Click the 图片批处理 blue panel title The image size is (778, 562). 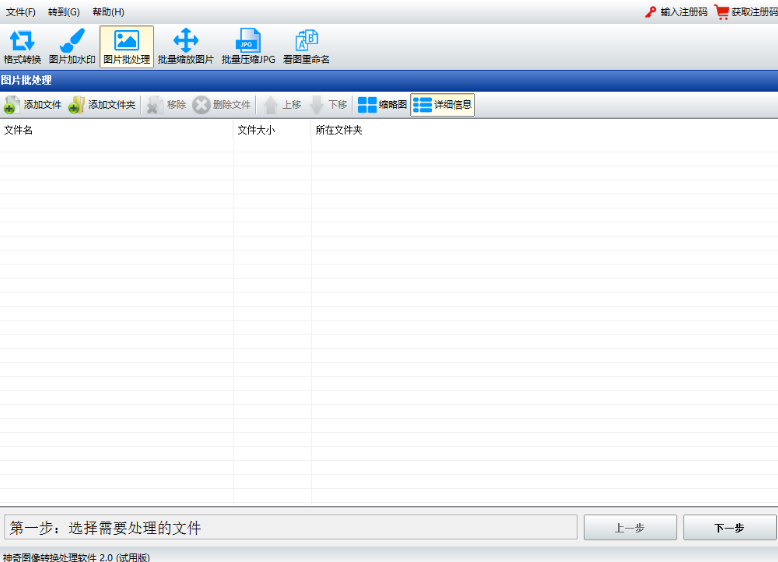coord(26,80)
